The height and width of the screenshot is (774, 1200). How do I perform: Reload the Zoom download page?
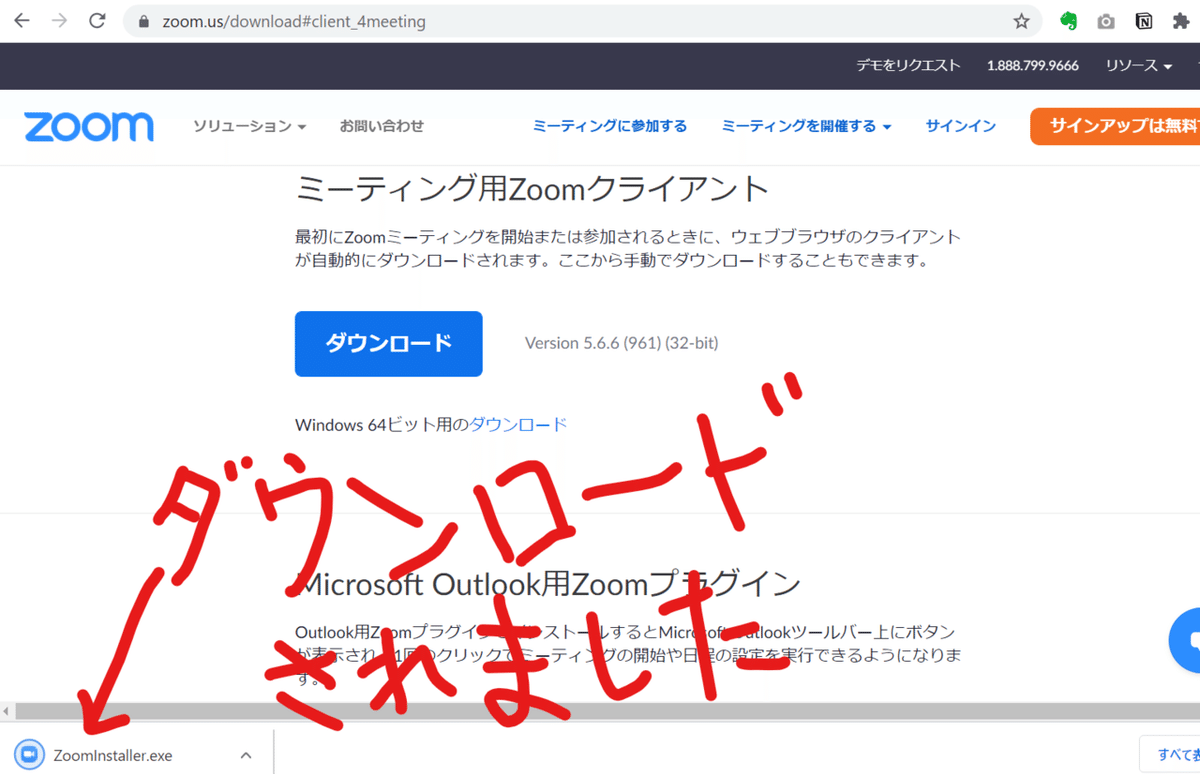click(97, 20)
